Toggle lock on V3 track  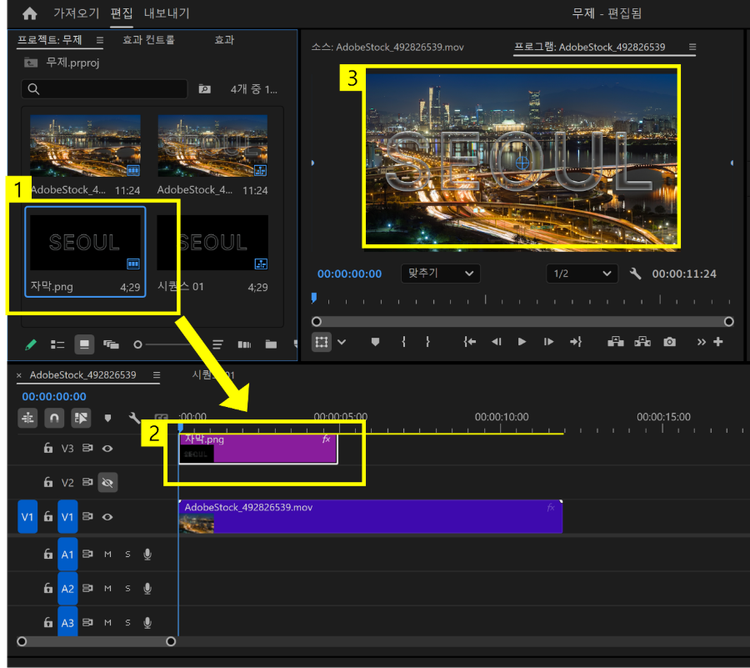[x=48, y=449]
